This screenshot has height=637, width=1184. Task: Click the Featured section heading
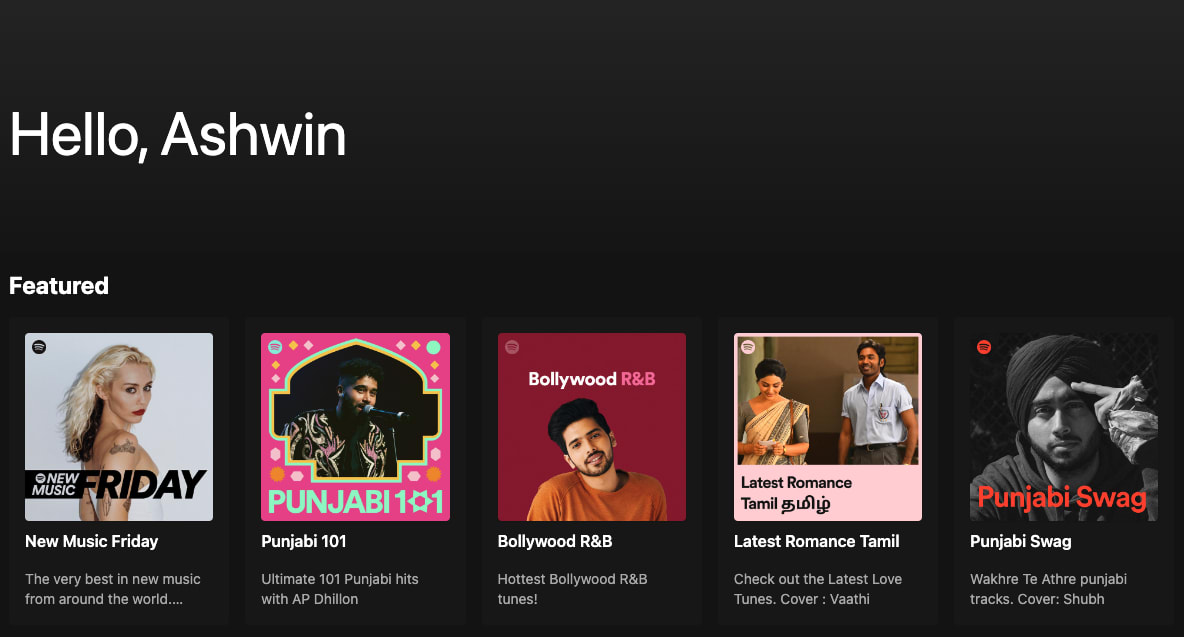pos(59,286)
